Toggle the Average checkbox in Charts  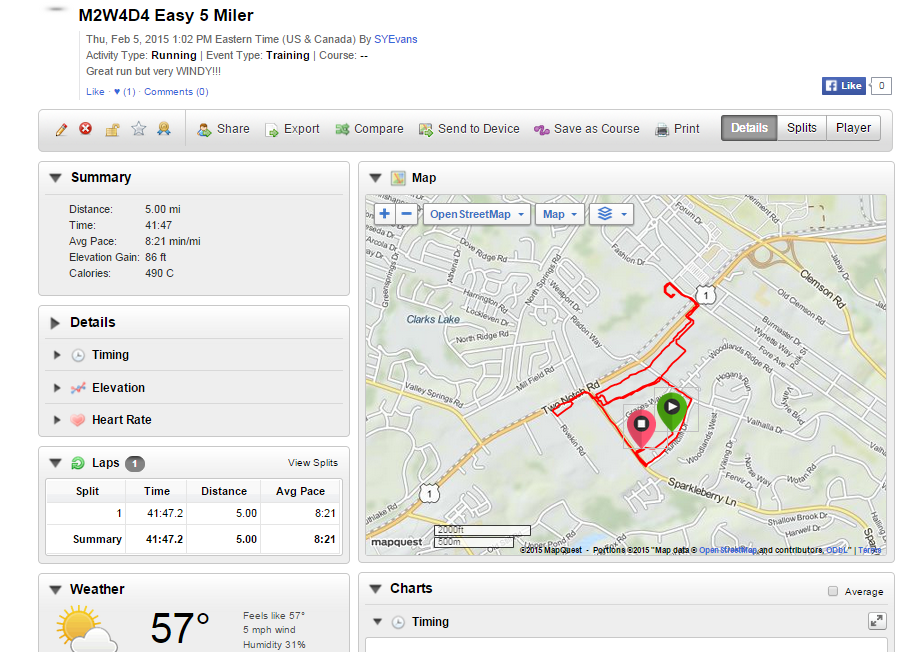point(833,591)
